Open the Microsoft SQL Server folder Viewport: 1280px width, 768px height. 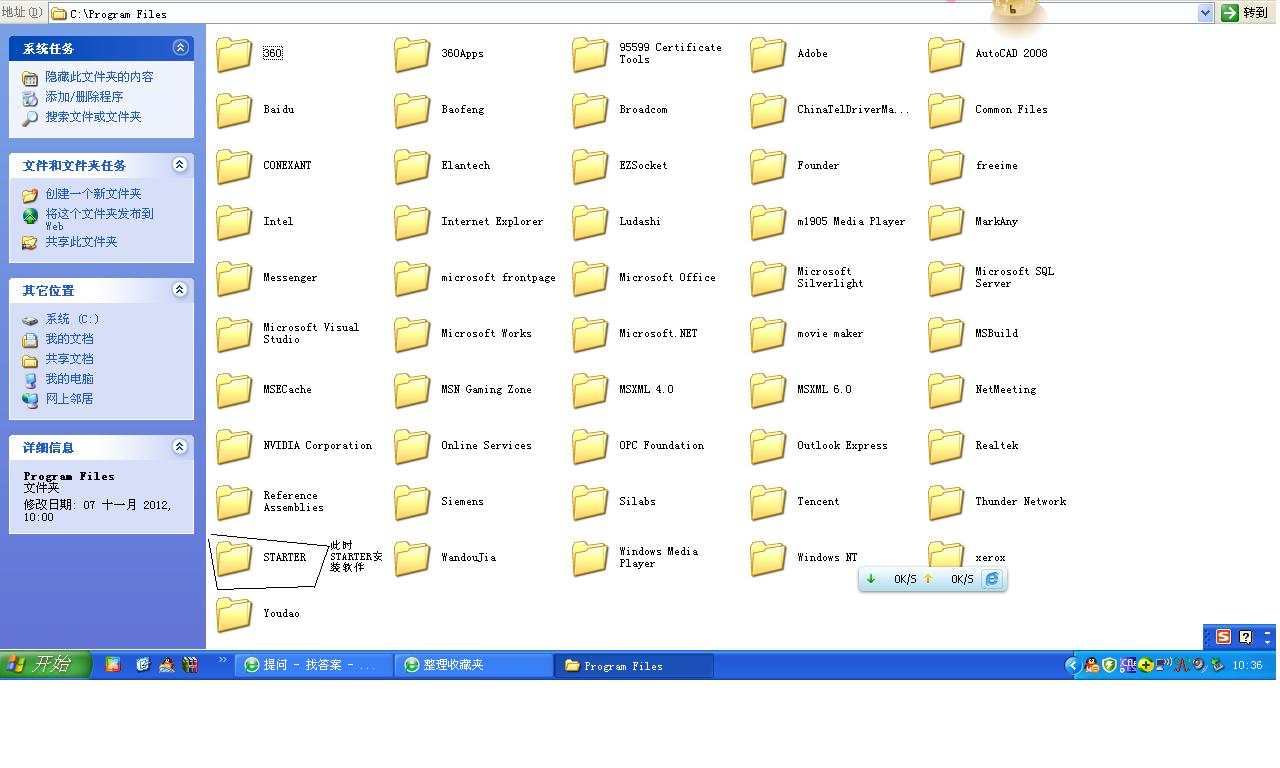pos(991,278)
